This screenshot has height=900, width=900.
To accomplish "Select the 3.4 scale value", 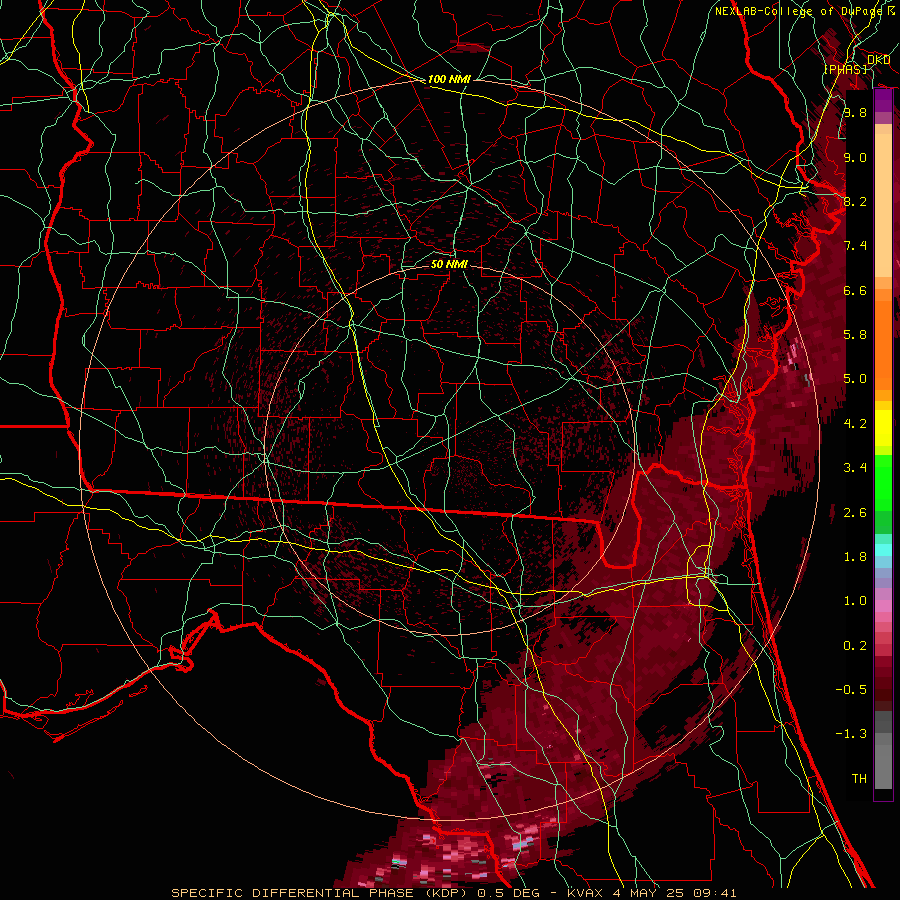I will coord(855,468).
